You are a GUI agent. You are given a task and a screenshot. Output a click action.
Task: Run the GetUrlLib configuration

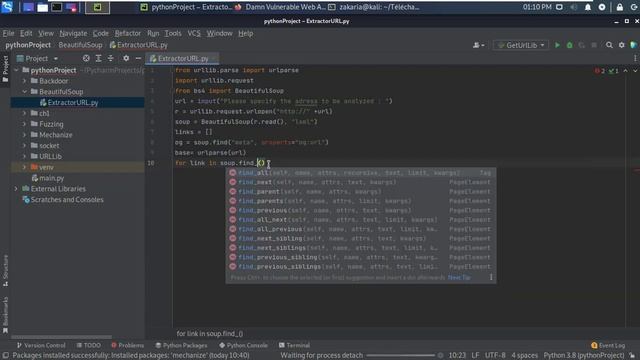coord(557,45)
